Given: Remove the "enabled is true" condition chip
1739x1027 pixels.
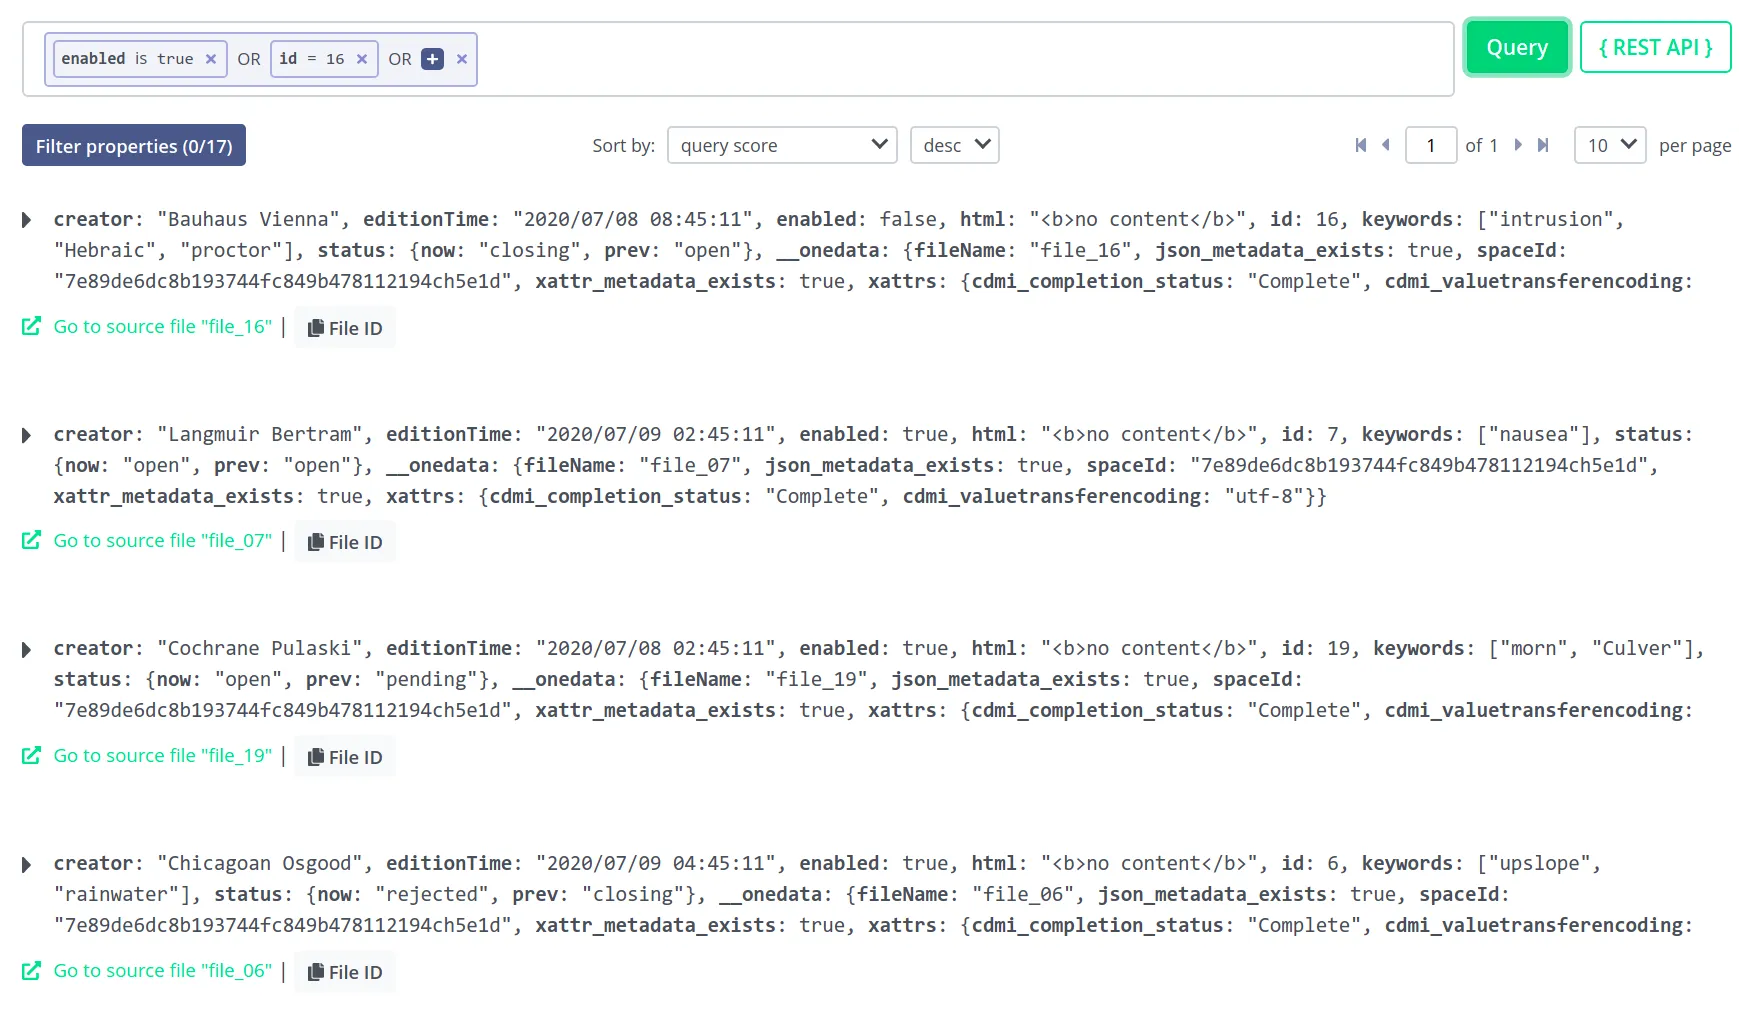Looking at the screenshot, I should (211, 59).
